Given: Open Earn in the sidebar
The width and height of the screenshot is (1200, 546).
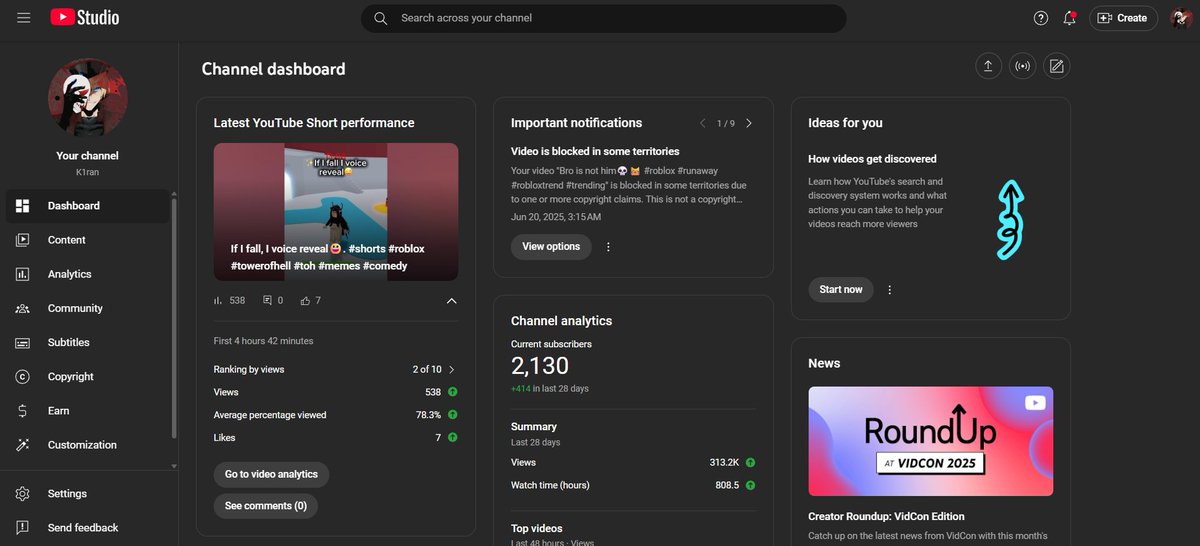Looking at the screenshot, I should point(87,411).
